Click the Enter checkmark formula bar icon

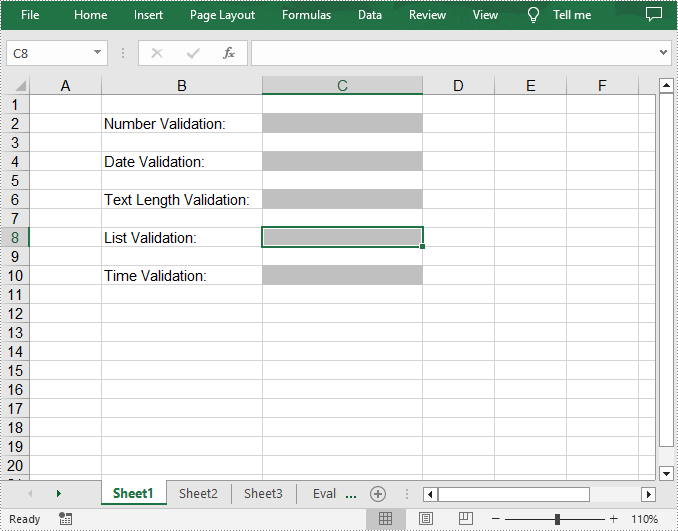pos(193,53)
